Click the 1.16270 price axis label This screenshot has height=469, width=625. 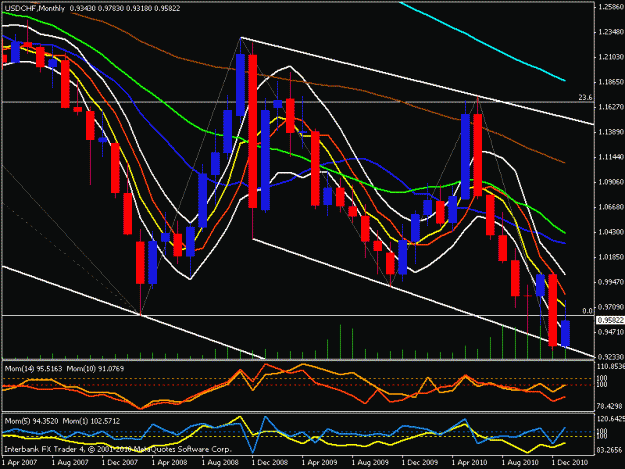(x=611, y=107)
